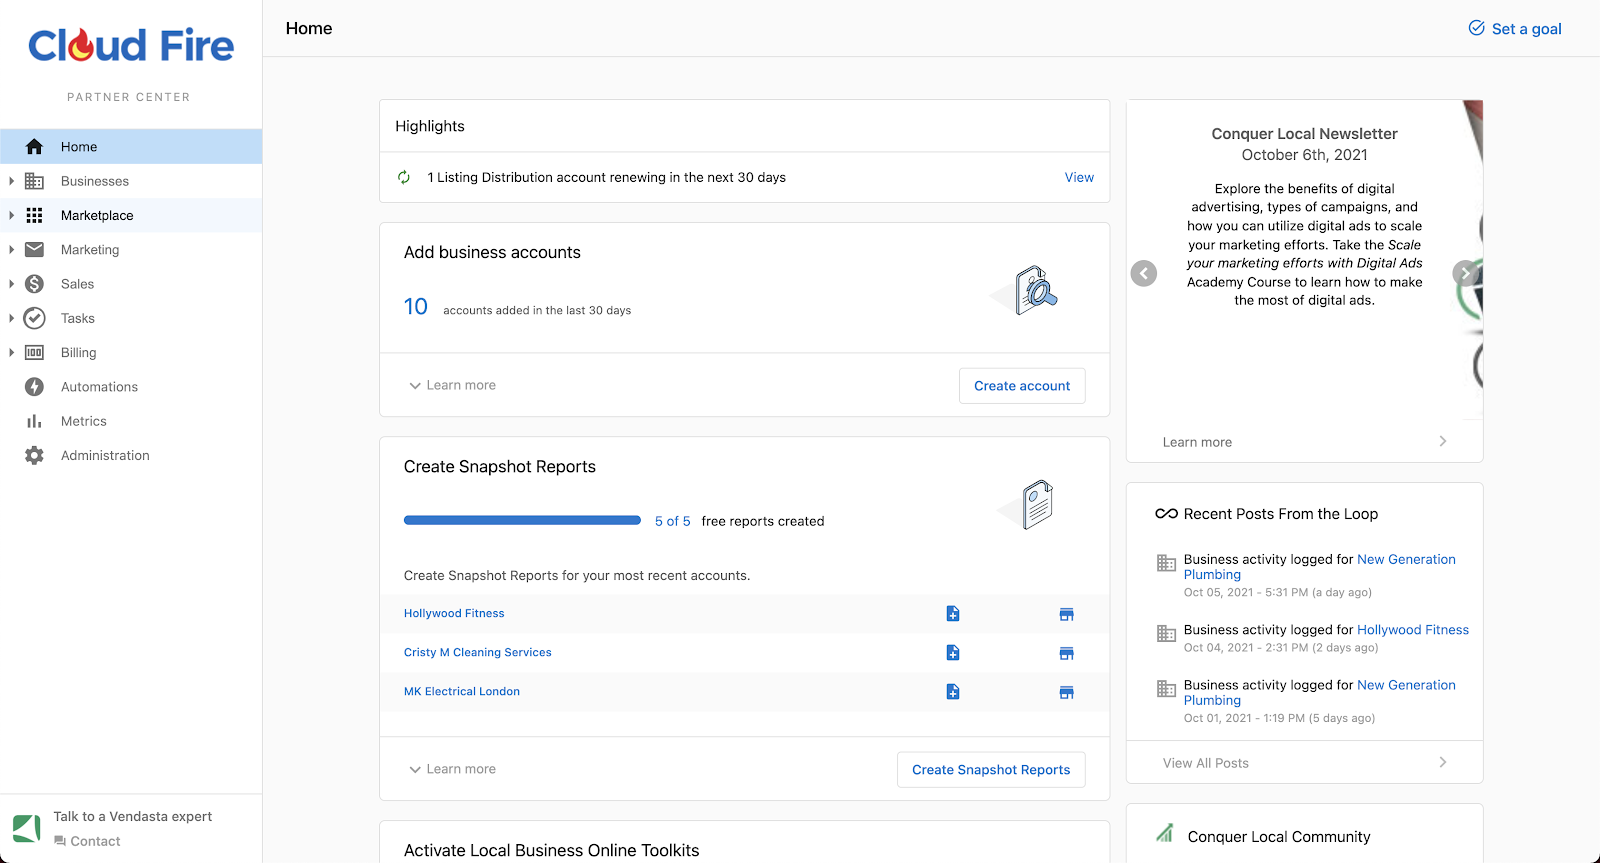Create snapshot report icon for MK Electrical London
This screenshot has height=863, width=1600.
click(953, 691)
